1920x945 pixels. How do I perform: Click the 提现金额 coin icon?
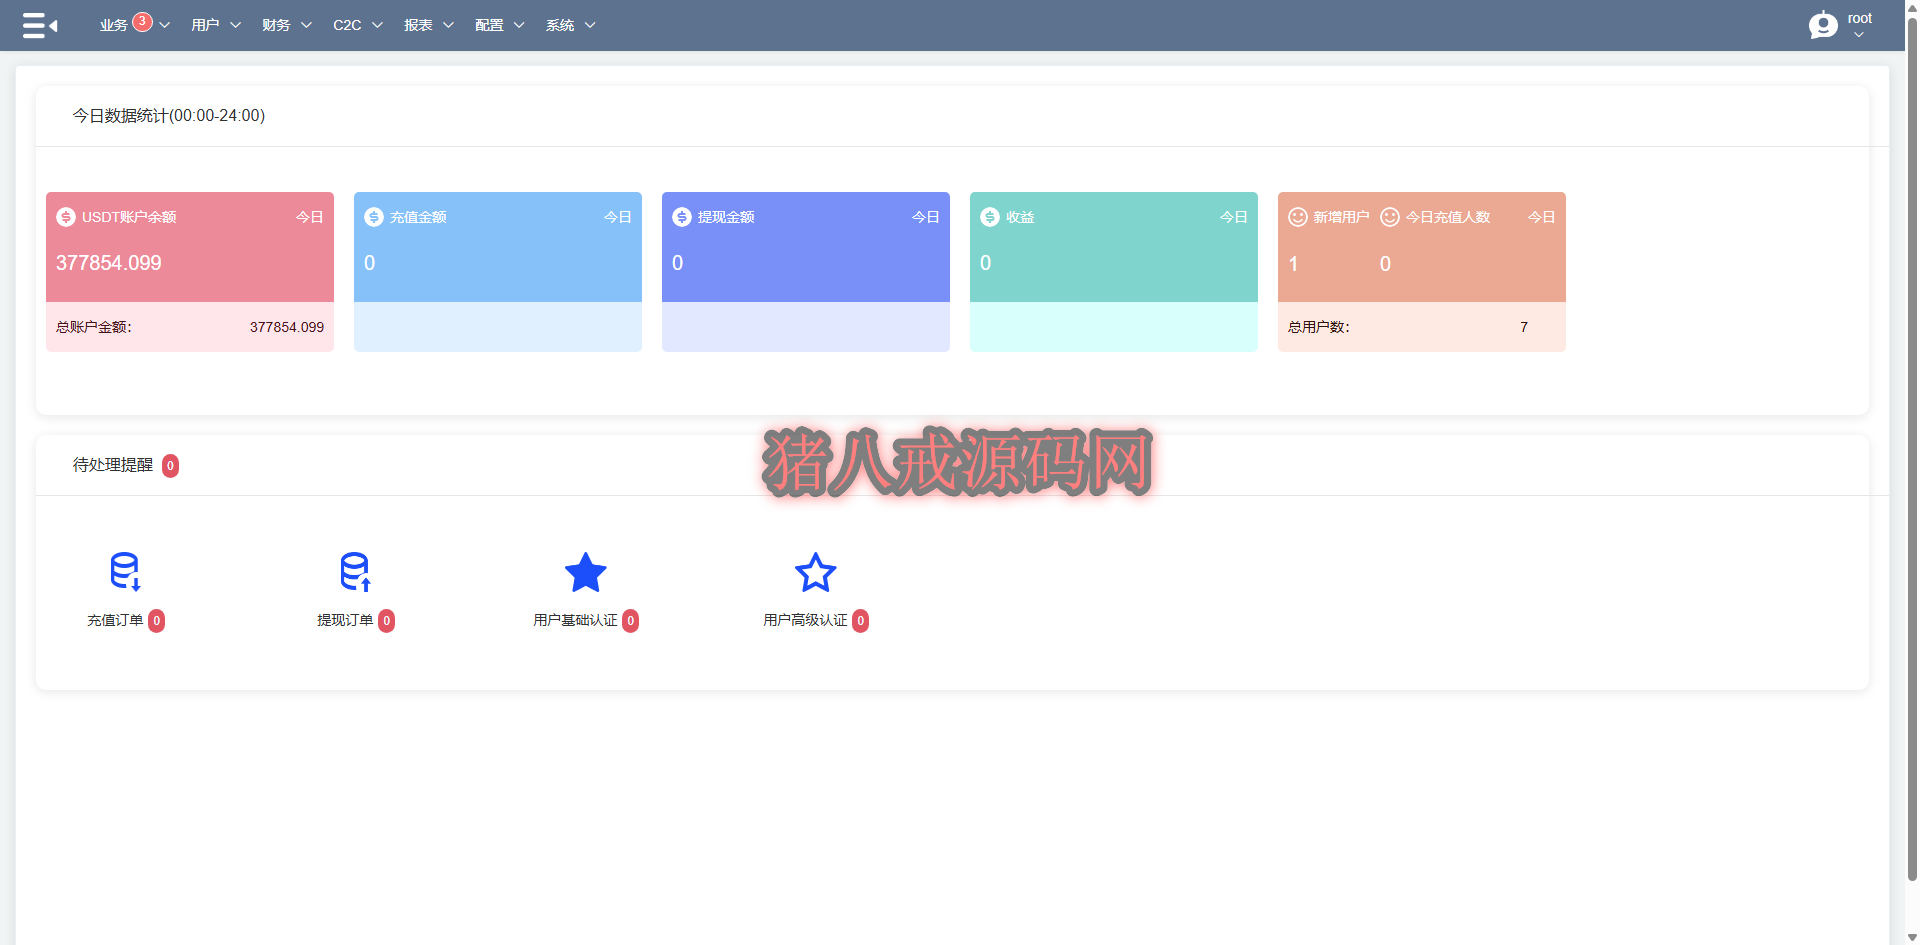(682, 217)
